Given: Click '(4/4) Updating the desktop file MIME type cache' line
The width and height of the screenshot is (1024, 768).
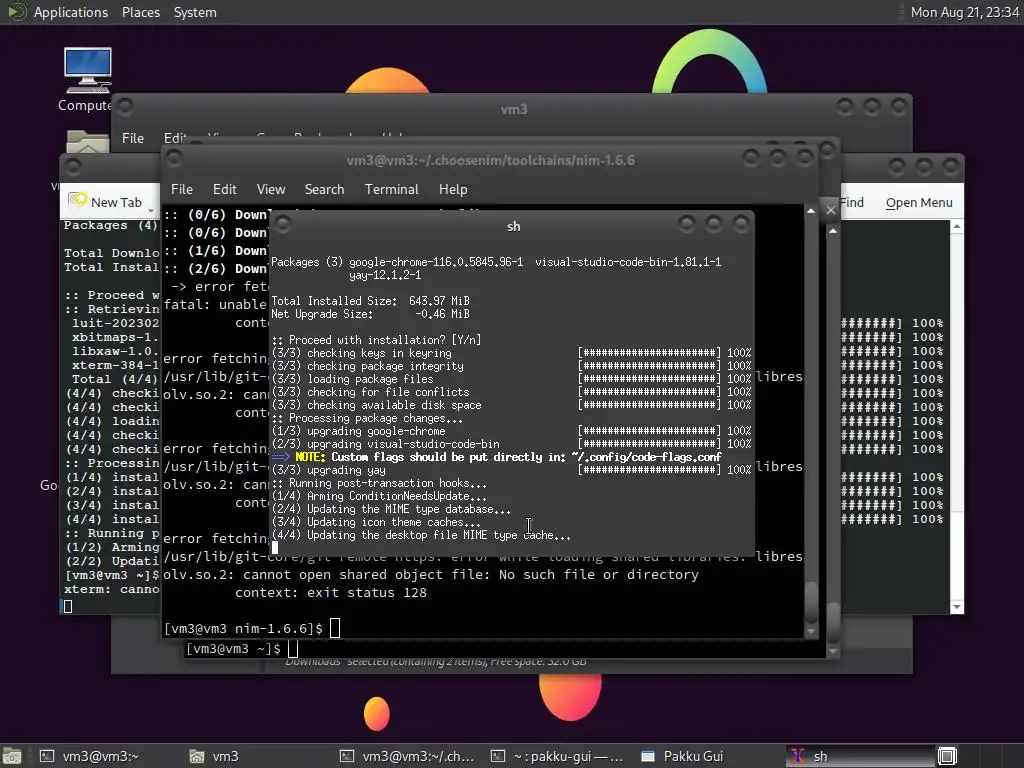Looking at the screenshot, I should (421, 536).
